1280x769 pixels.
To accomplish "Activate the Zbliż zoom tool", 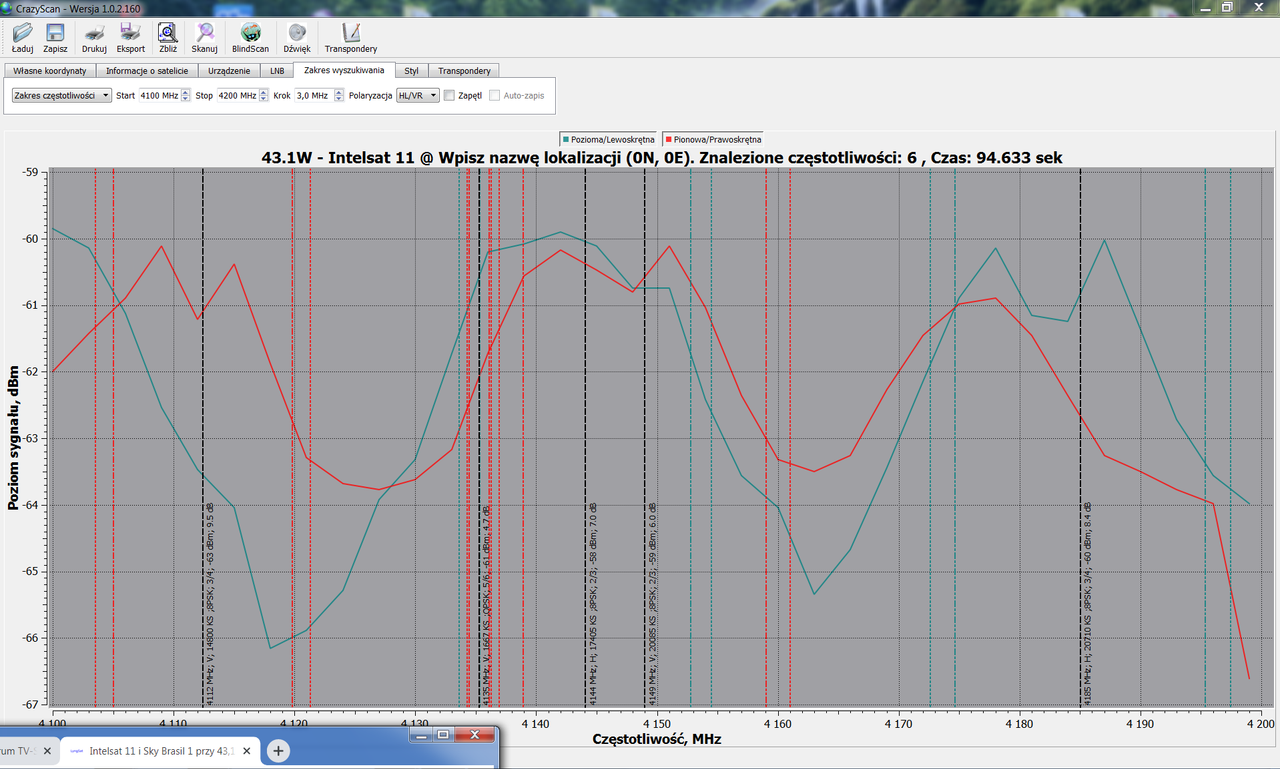I will click(x=168, y=33).
